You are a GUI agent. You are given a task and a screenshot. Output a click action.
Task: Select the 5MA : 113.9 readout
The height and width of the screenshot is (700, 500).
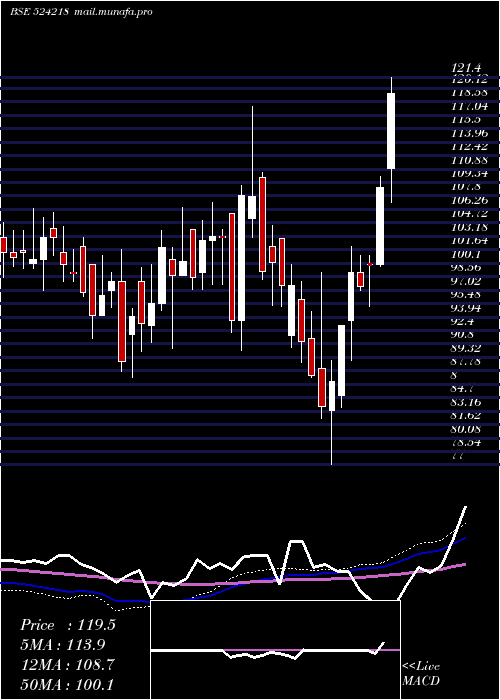tap(63, 645)
